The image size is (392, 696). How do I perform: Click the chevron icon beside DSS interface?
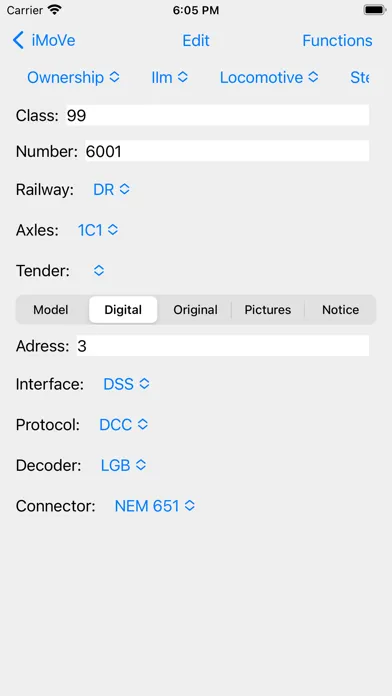[144, 384]
